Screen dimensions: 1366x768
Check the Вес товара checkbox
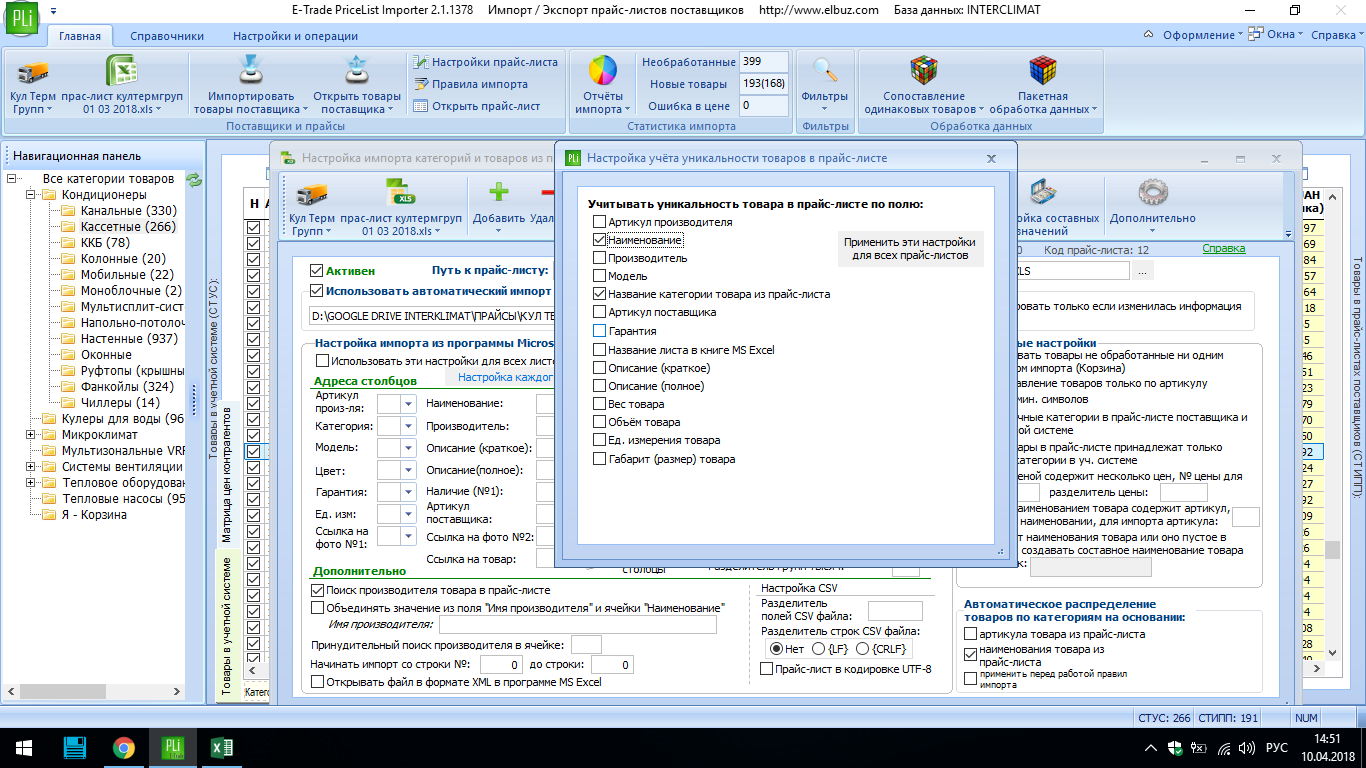pos(599,404)
